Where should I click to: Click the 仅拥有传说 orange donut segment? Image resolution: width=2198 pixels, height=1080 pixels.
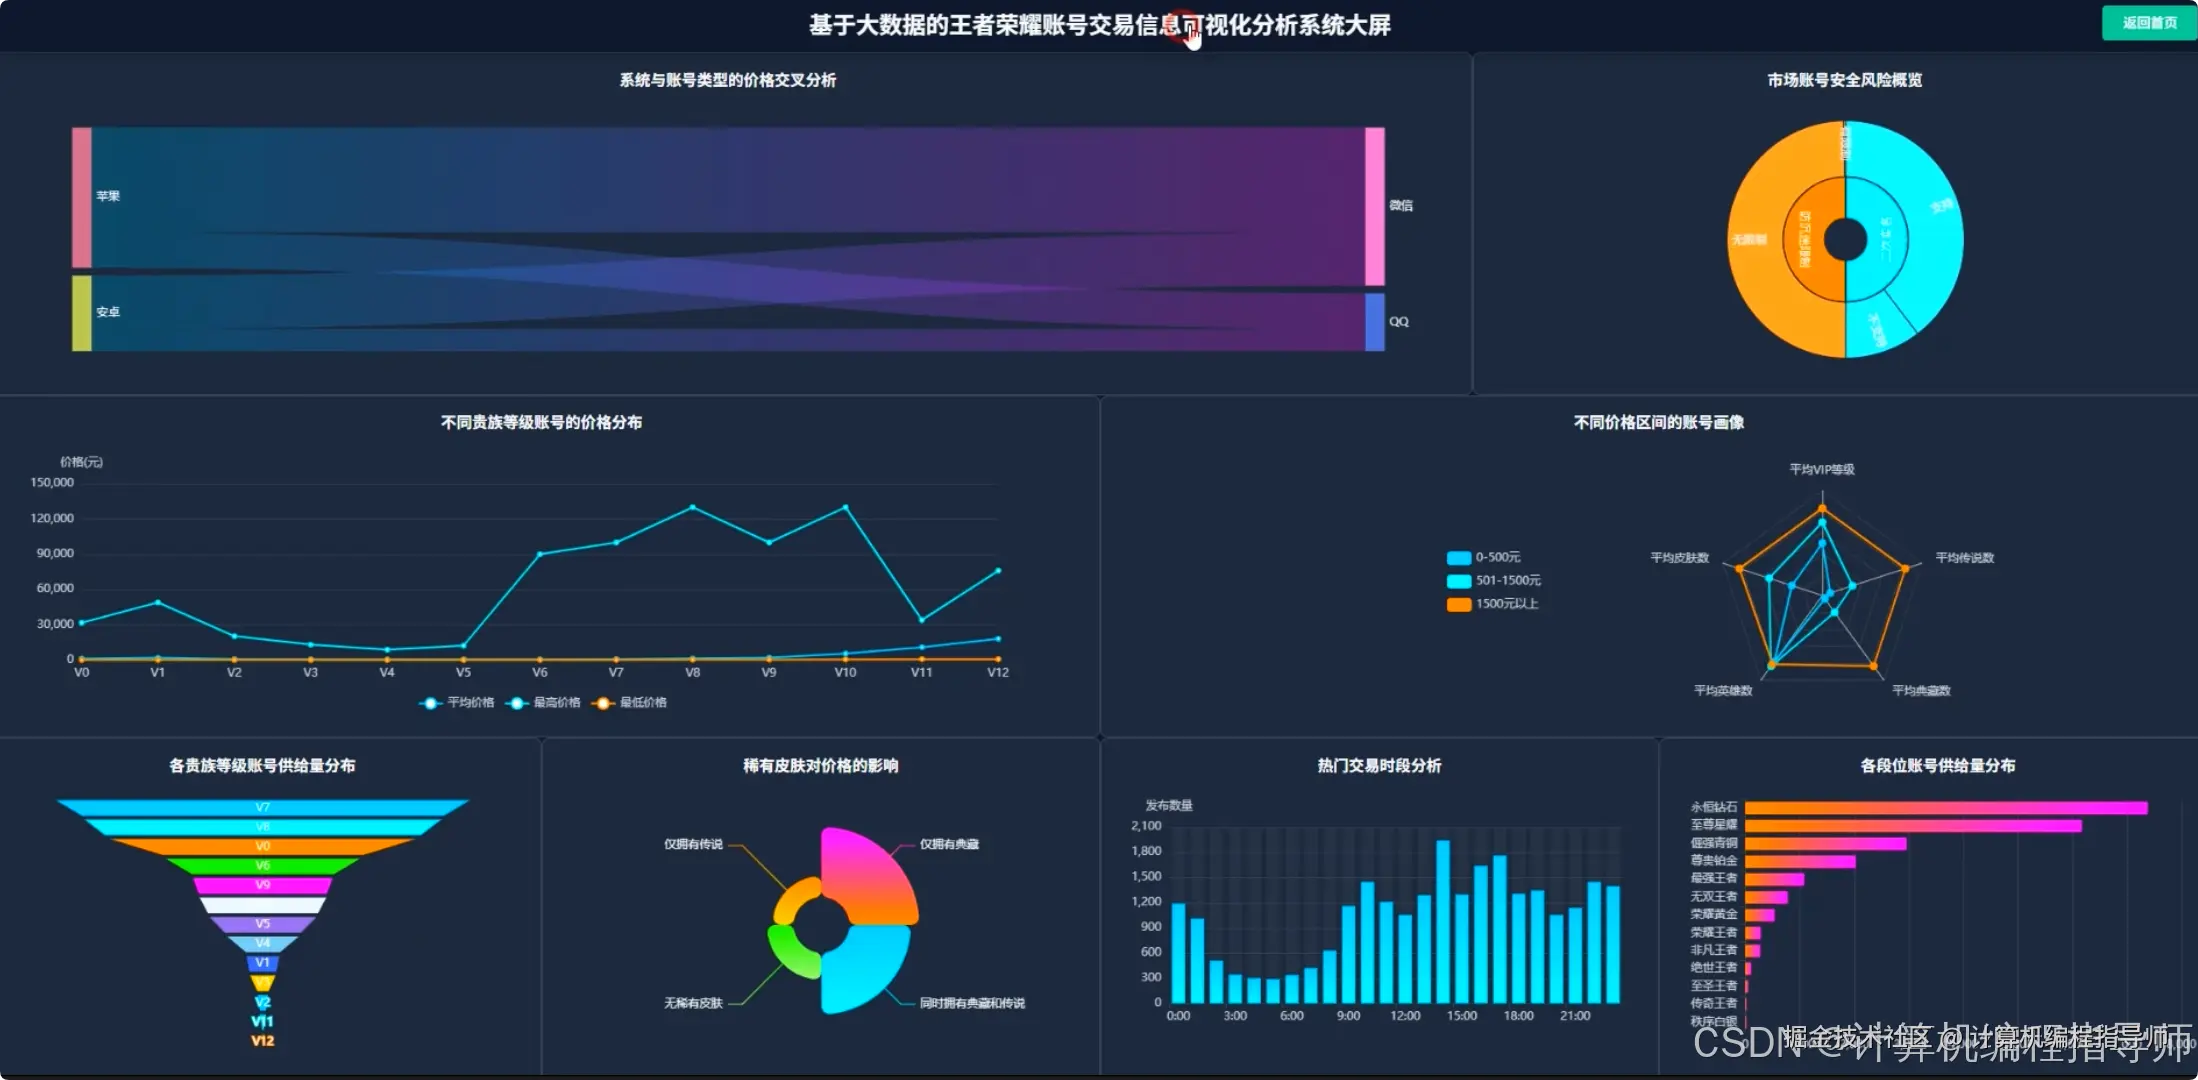click(791, 897)
